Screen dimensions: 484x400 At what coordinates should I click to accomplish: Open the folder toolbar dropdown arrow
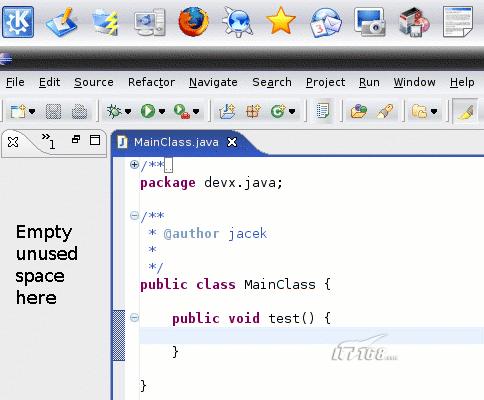[x=434, y=111]
